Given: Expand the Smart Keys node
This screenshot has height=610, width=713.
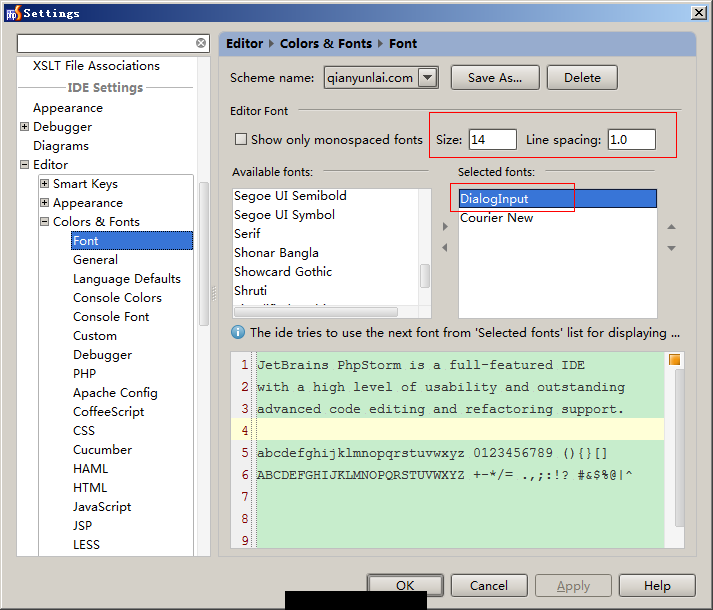Looking at the screenshot, I should pyautogui.click(x=45, y=184).
